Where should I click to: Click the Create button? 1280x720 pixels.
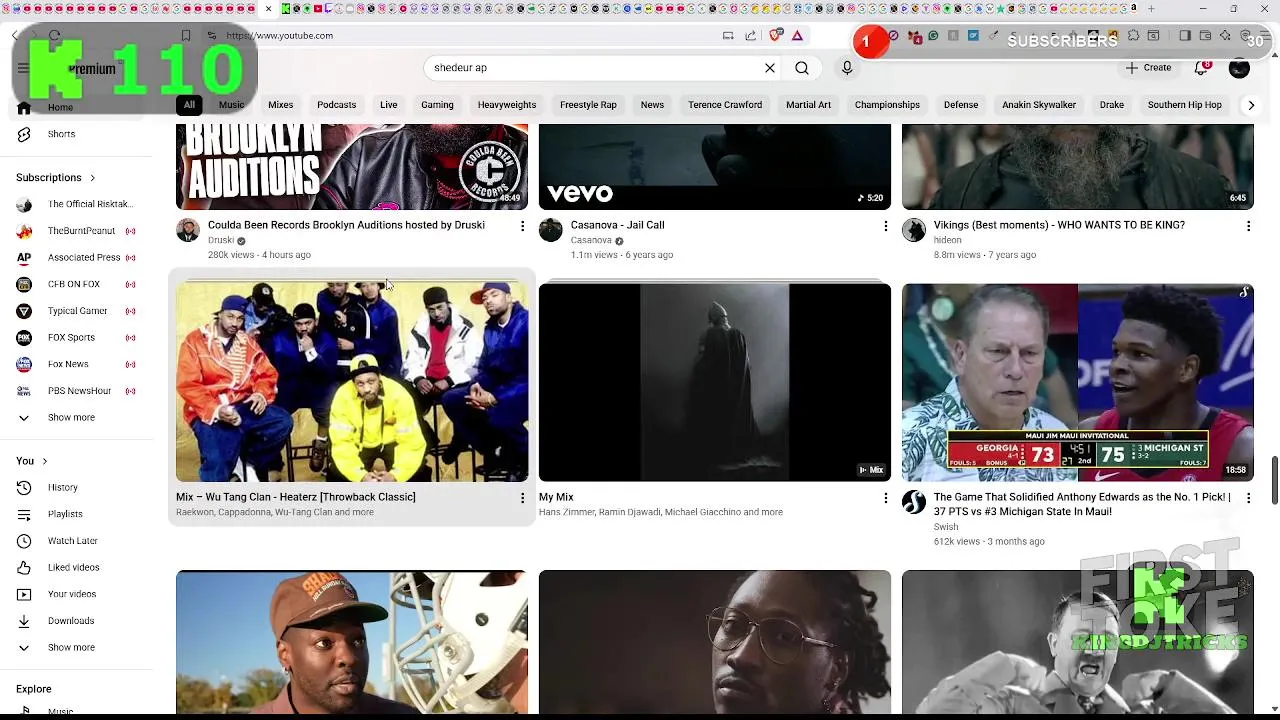pyautogui.click(x=1148, y=68)
